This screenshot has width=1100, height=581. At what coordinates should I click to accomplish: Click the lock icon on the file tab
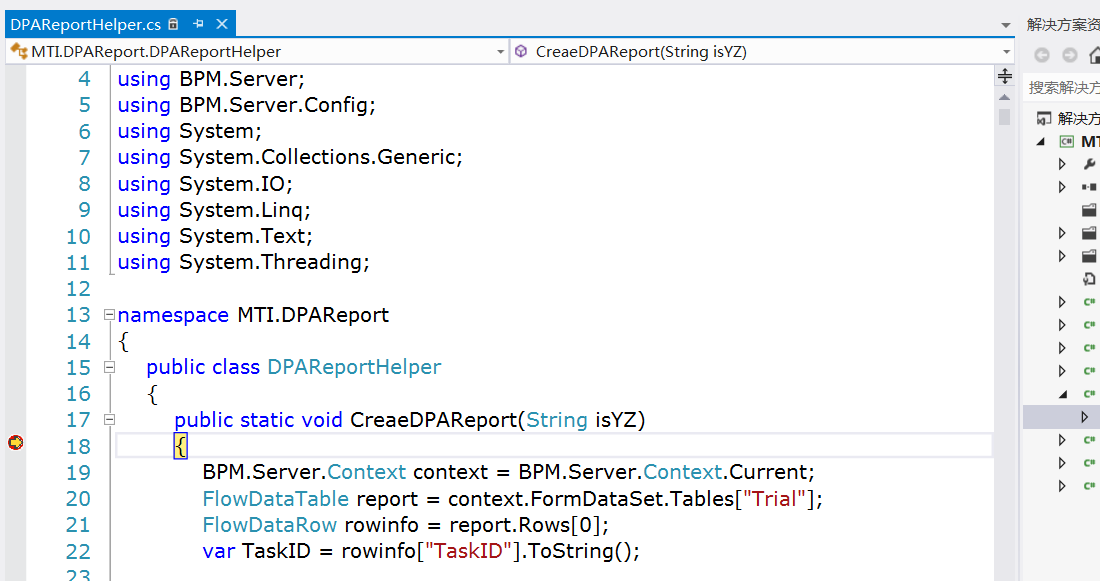tap(173, 24)
